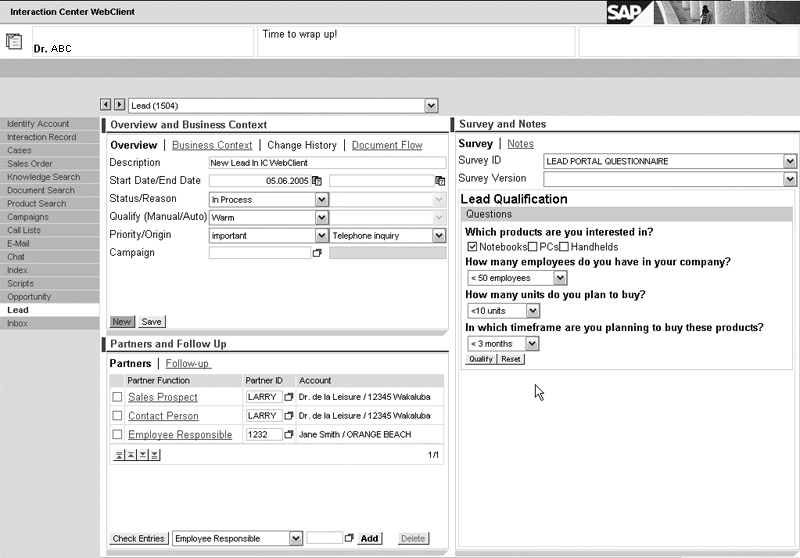Viewport: 800px width, 558px height.
Task: Open the Employee Responsible link
Action: point(180,435)
